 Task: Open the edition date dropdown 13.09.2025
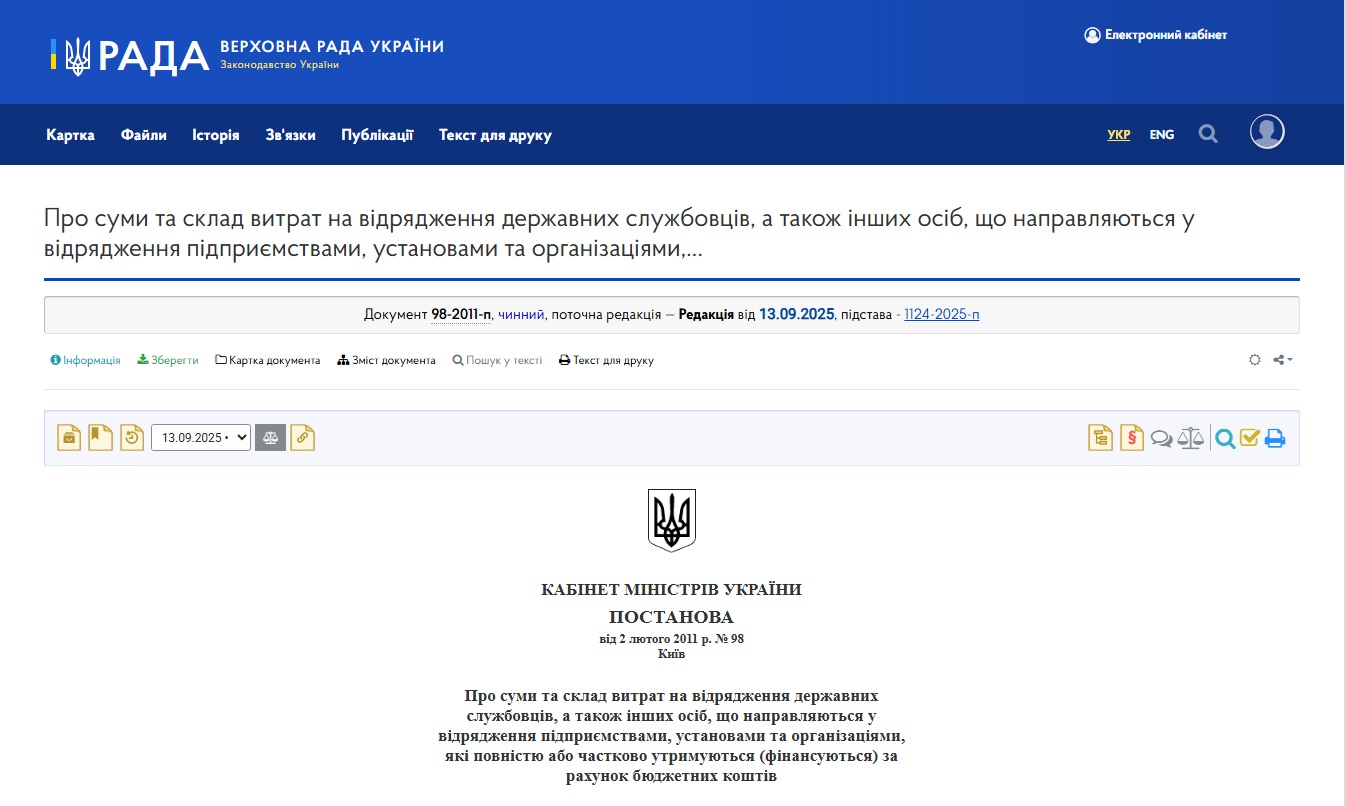200,438
